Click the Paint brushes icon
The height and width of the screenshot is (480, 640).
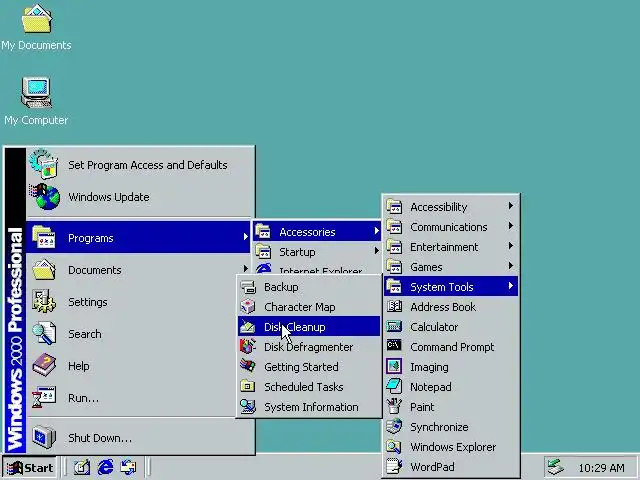tap(394, 406)
